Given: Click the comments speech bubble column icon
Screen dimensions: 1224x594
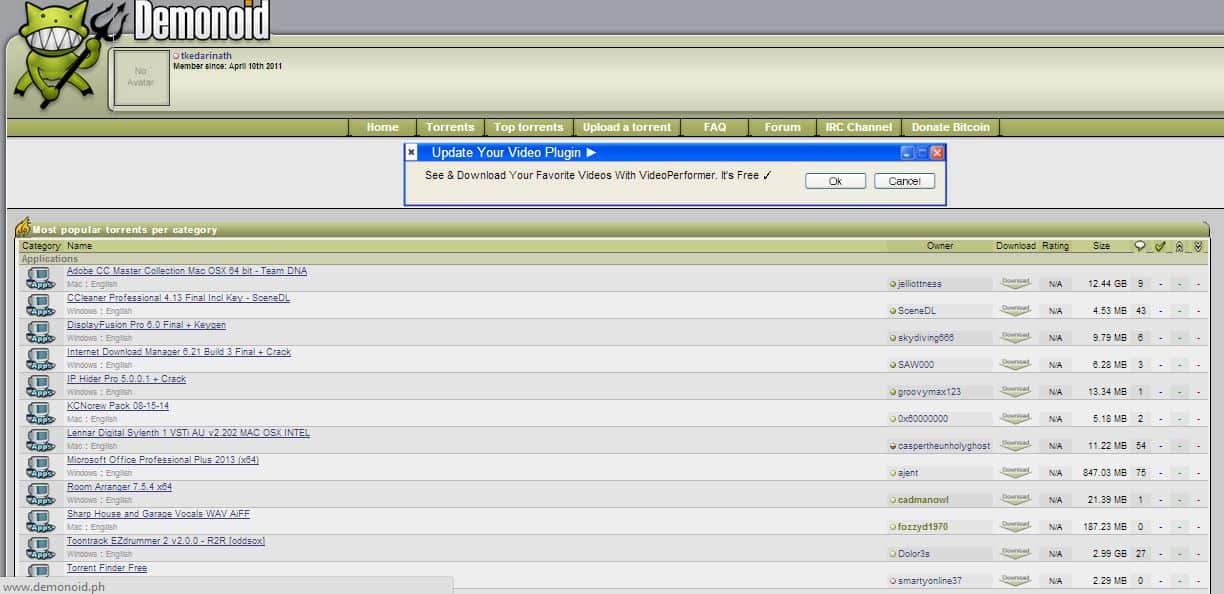Looking at the screenshot, I should [1140, 246].
